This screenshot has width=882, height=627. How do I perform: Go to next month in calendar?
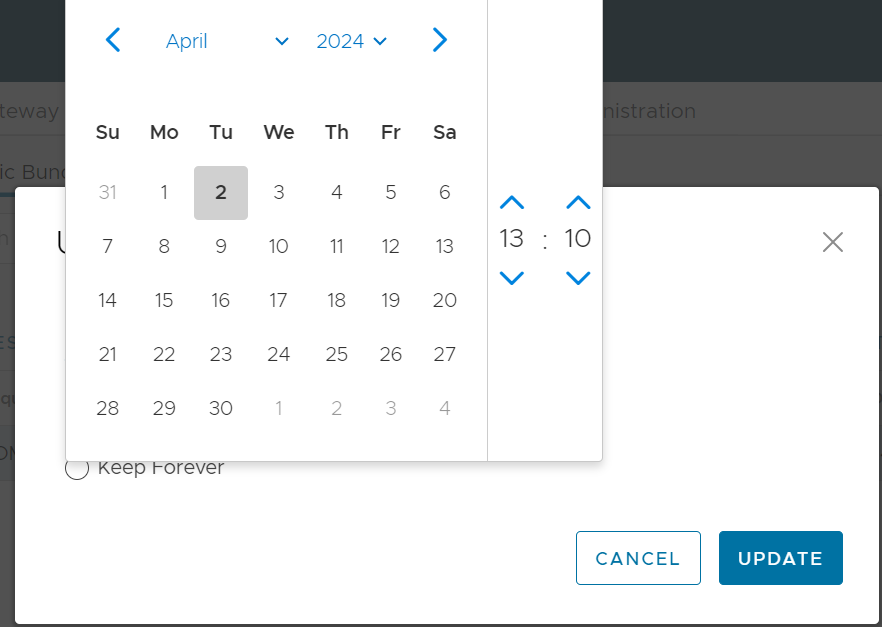click(440, 40)
